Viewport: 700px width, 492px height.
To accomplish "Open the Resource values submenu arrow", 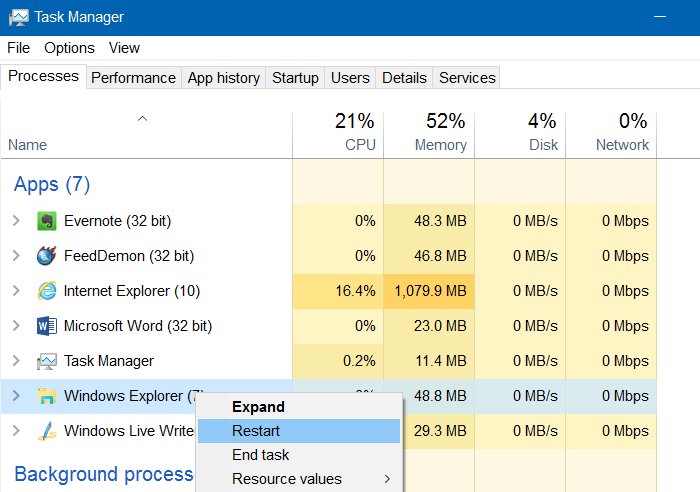I will [x=387, y=479].
